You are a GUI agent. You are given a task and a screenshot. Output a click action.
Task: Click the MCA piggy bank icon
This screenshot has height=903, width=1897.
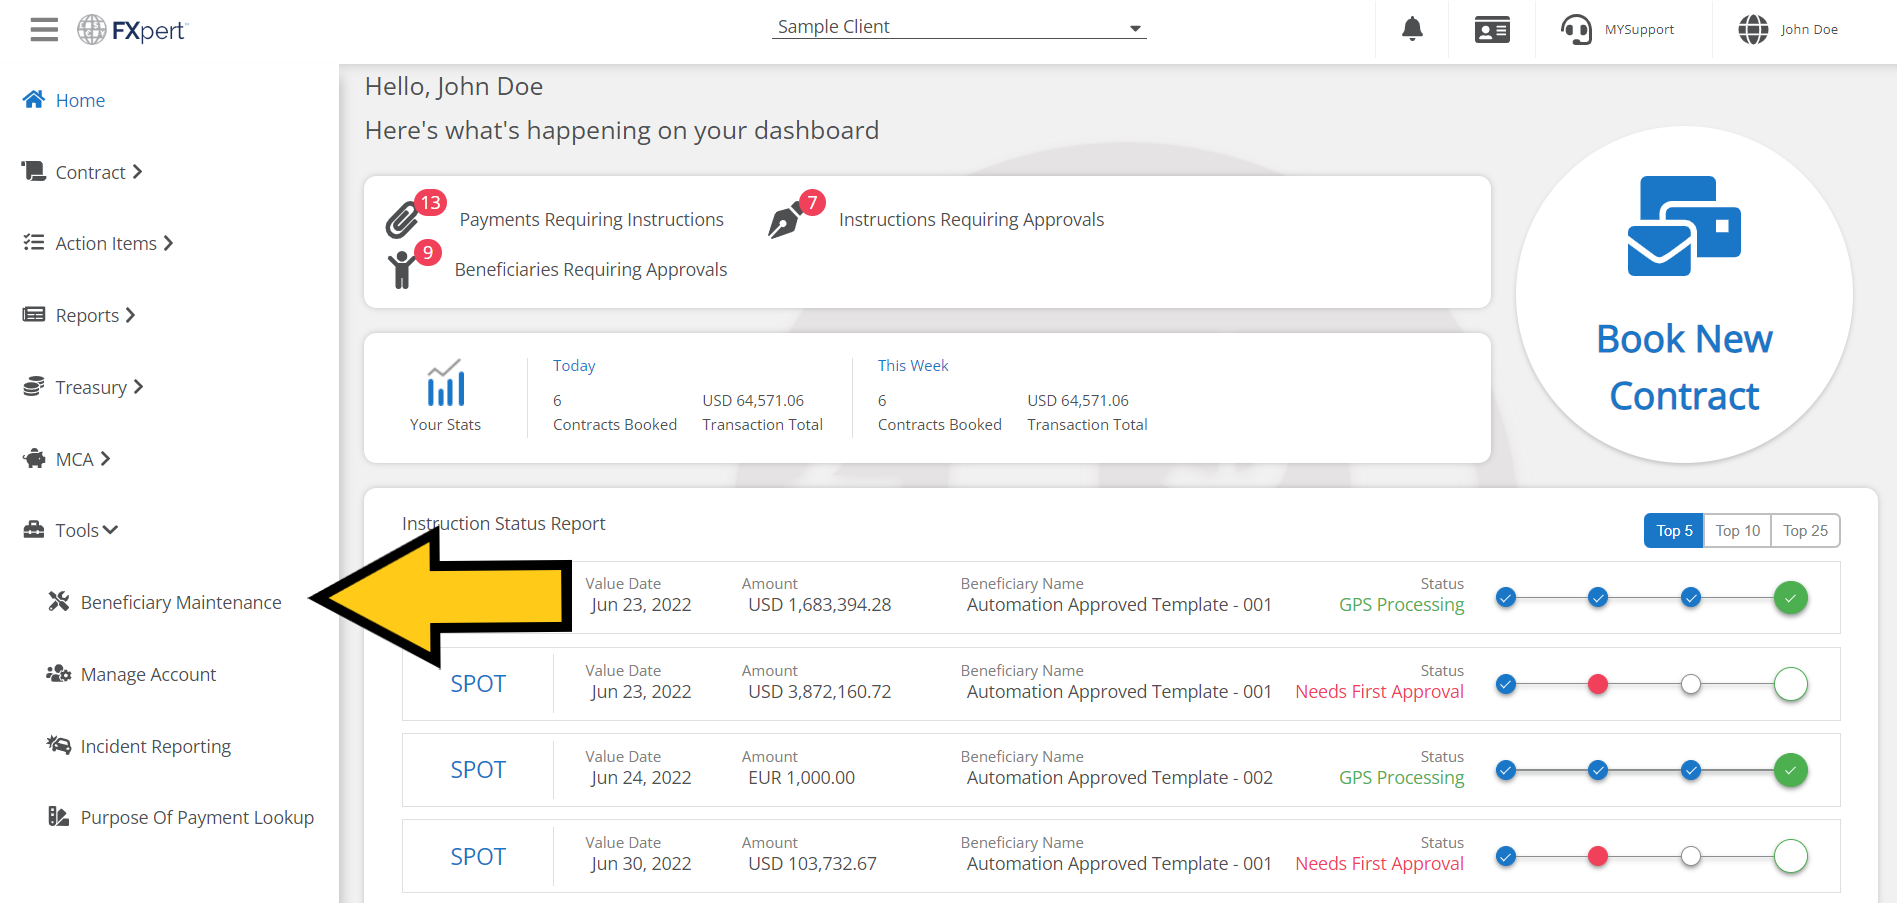34,458
